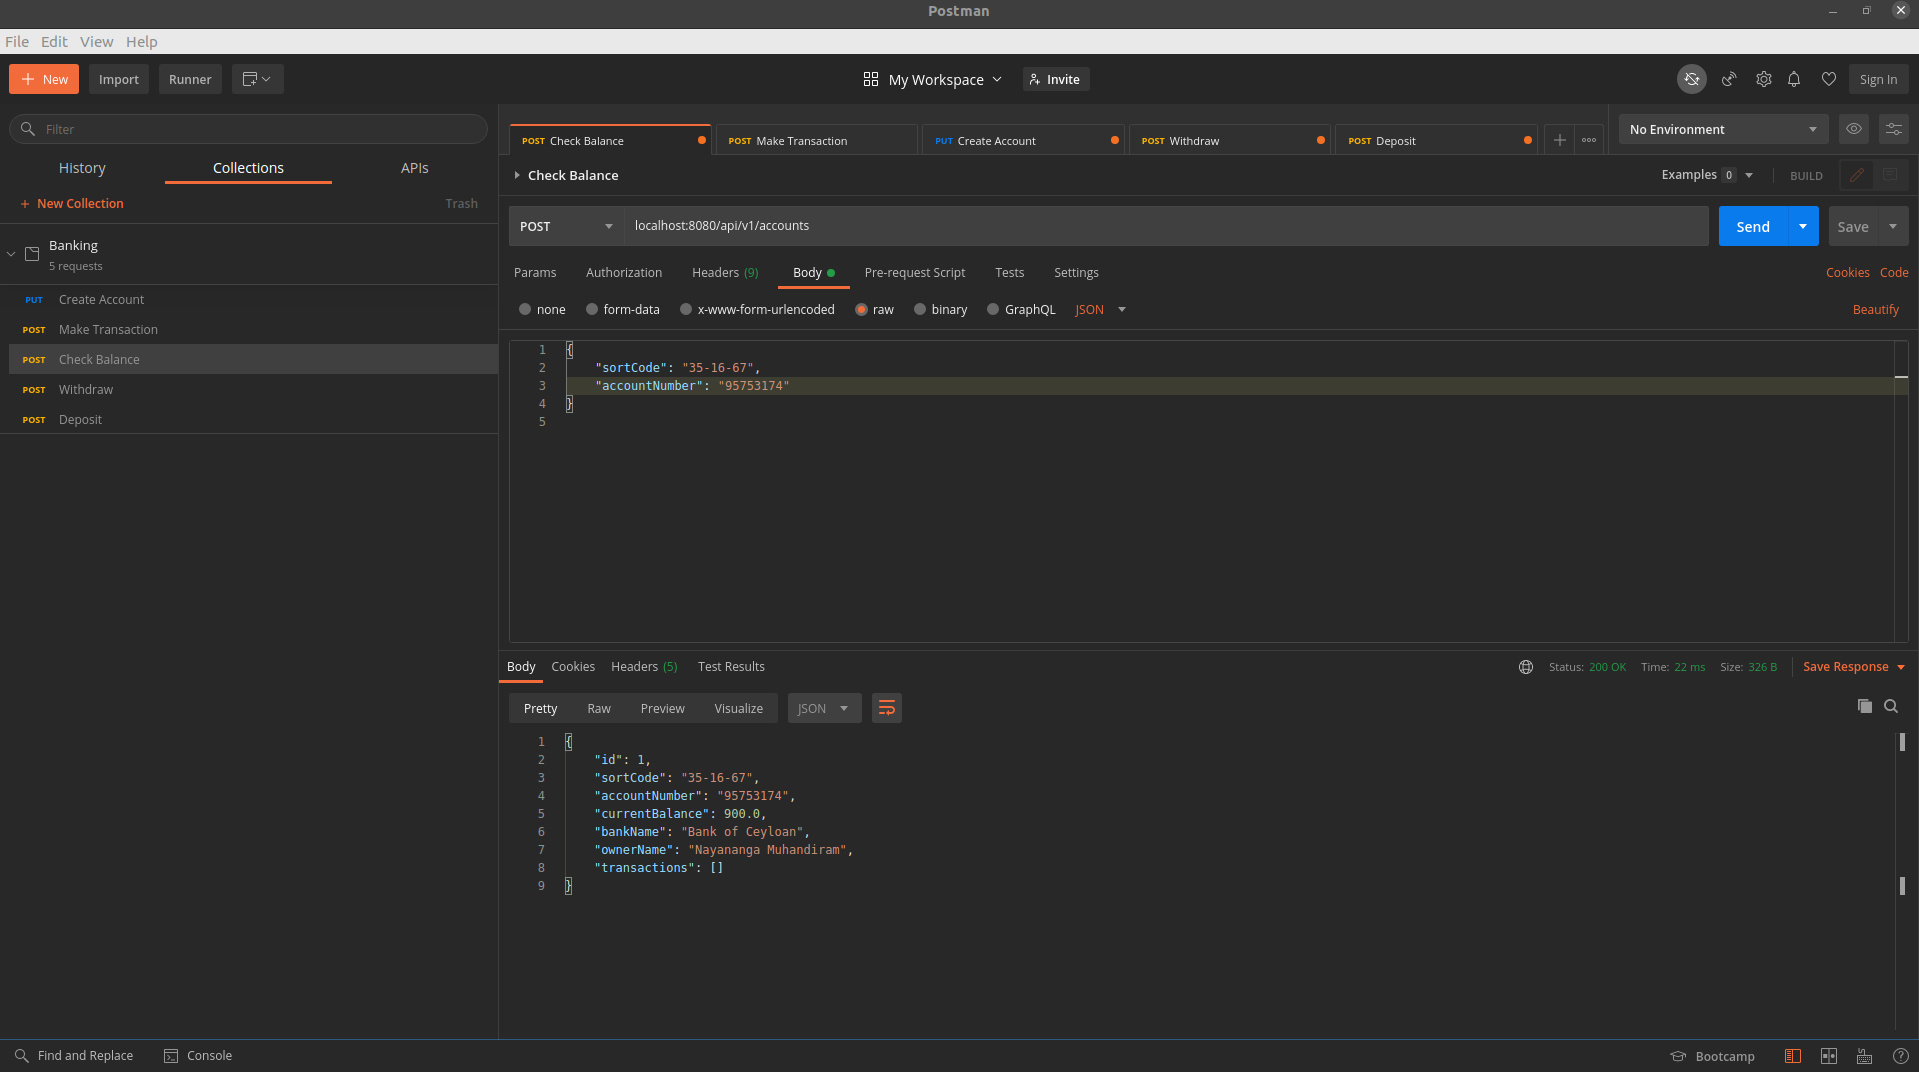Select the none body type
This screenshot has width=1919, height=1072.
[x=525, y=310]
